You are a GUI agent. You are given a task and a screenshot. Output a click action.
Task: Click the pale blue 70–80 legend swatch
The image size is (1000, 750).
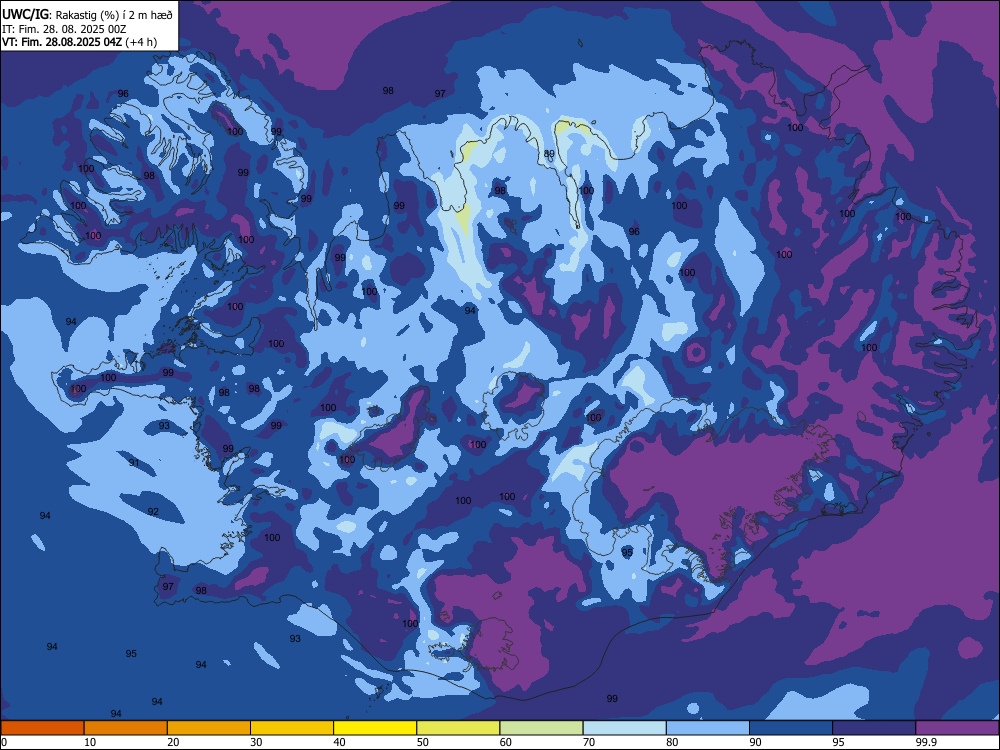(624, 728)
